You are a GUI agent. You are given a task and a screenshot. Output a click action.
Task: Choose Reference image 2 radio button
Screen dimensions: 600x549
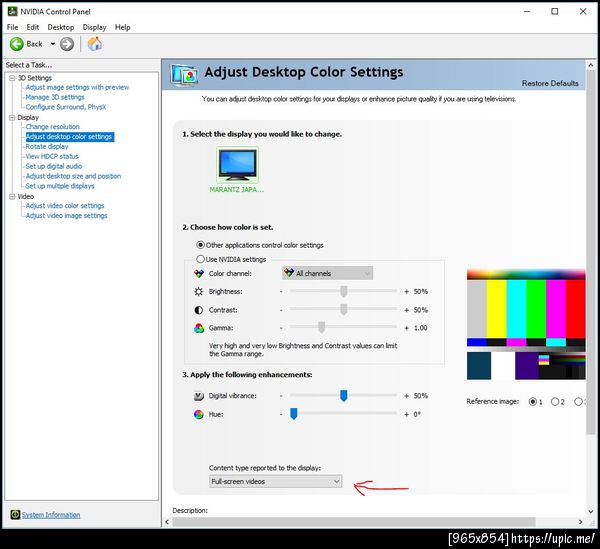tap(555, 401)
